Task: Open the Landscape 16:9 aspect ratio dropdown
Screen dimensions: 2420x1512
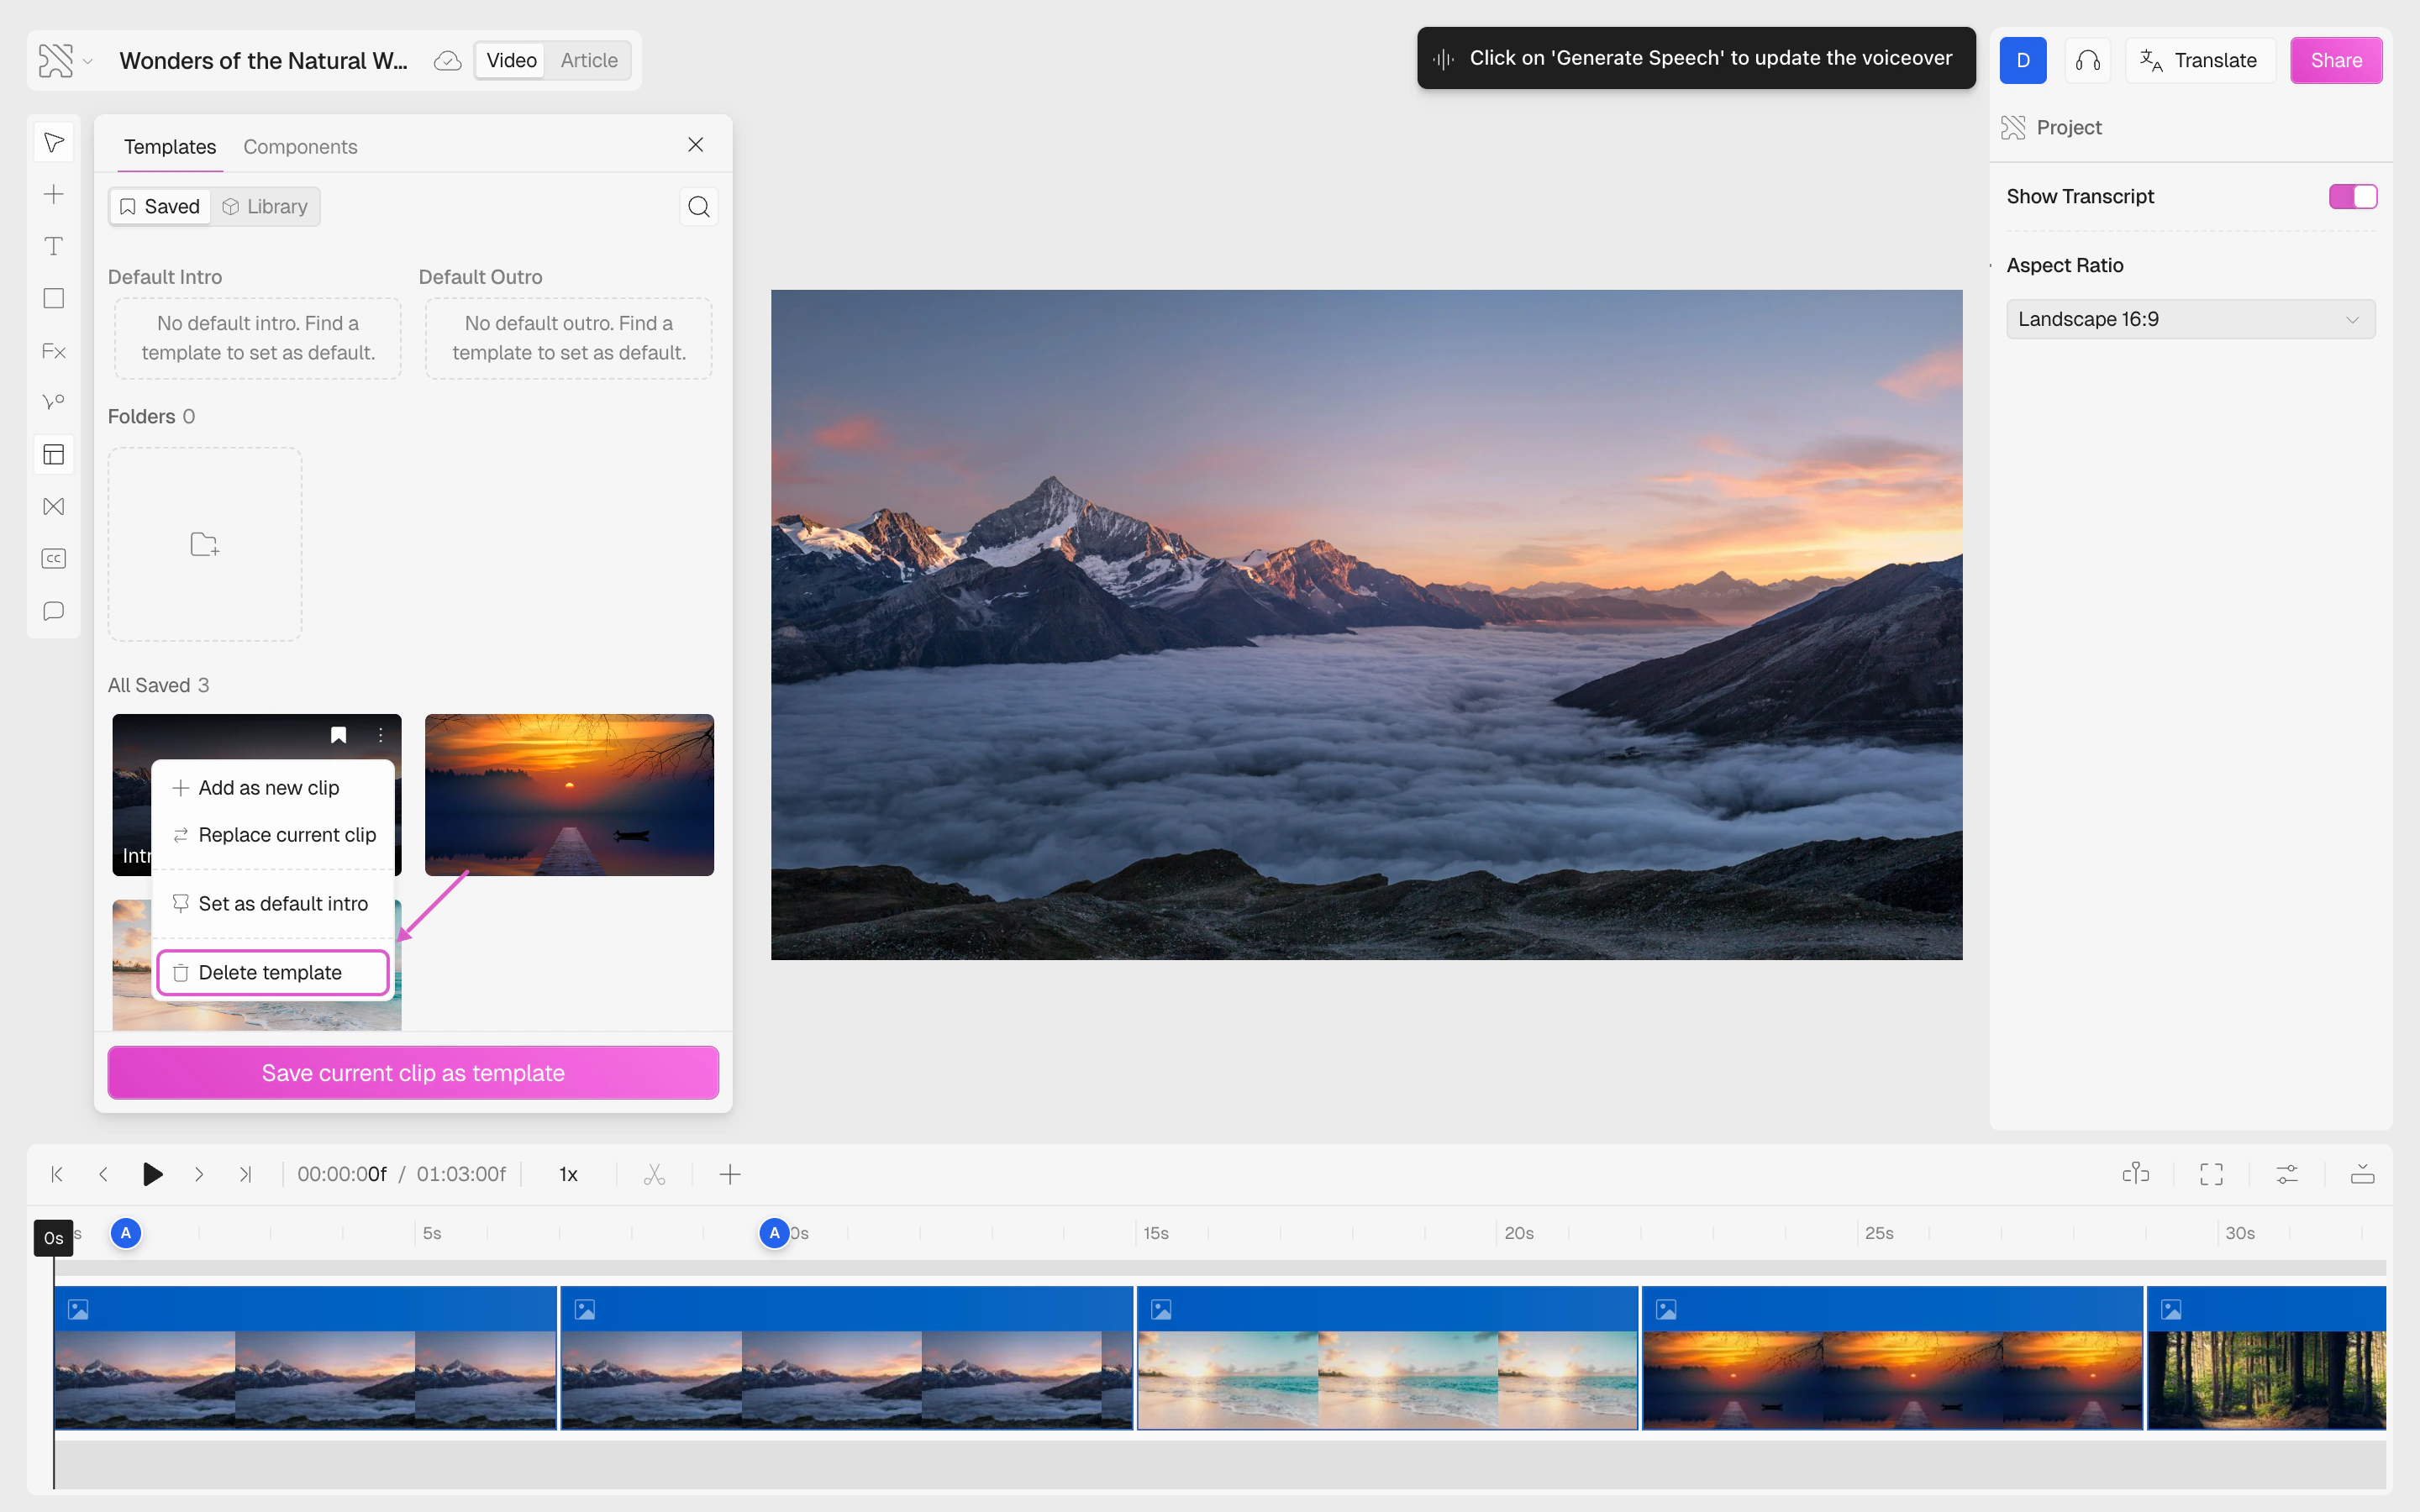Action: tap(2190, 319)
